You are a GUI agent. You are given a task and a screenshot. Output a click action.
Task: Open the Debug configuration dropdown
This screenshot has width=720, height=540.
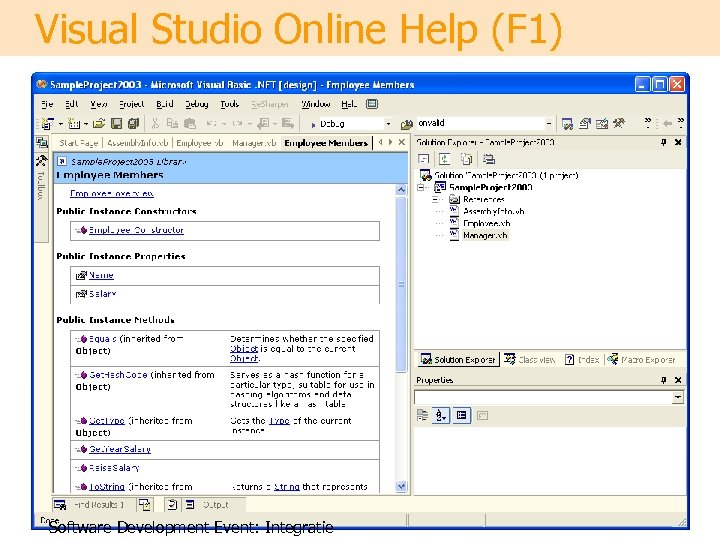(388, 124)
